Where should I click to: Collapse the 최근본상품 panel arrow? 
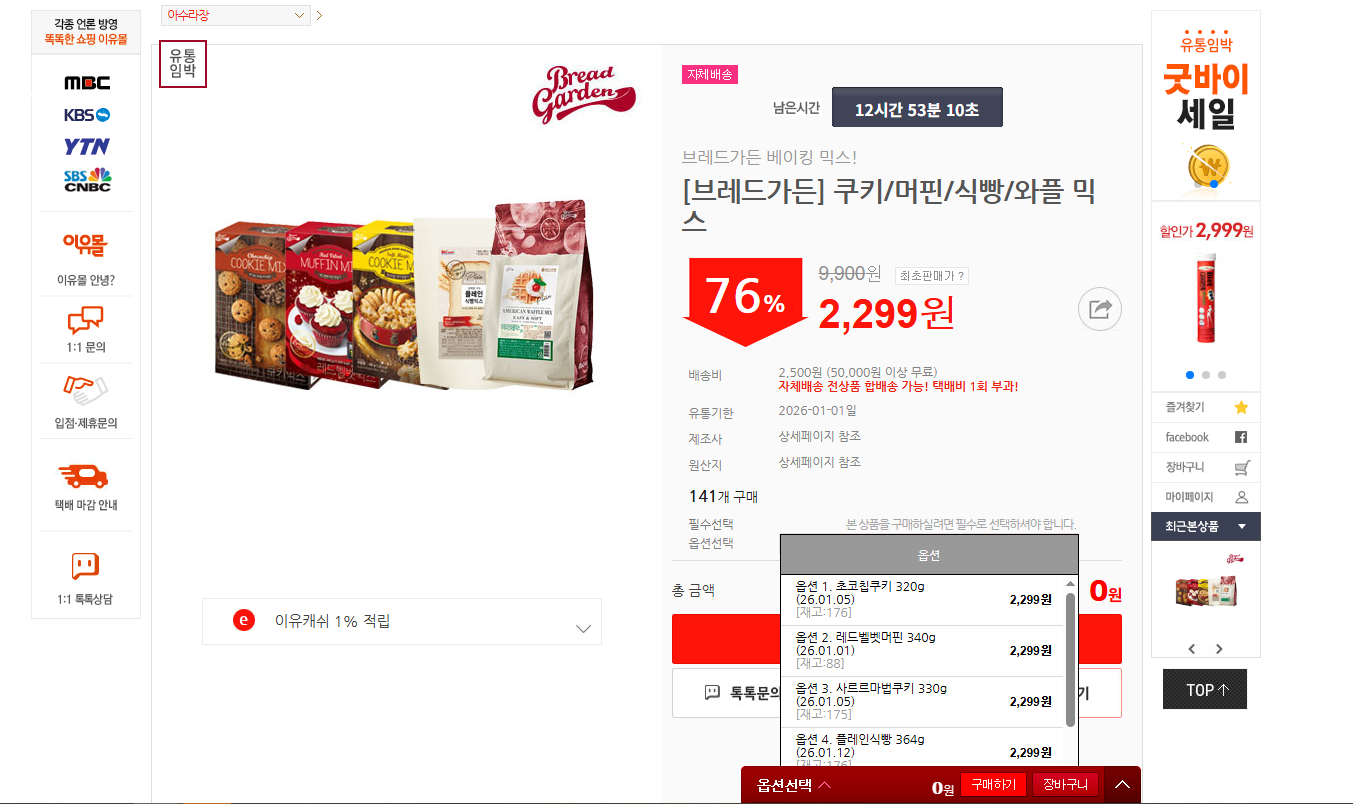click(x=1242, y=527)
